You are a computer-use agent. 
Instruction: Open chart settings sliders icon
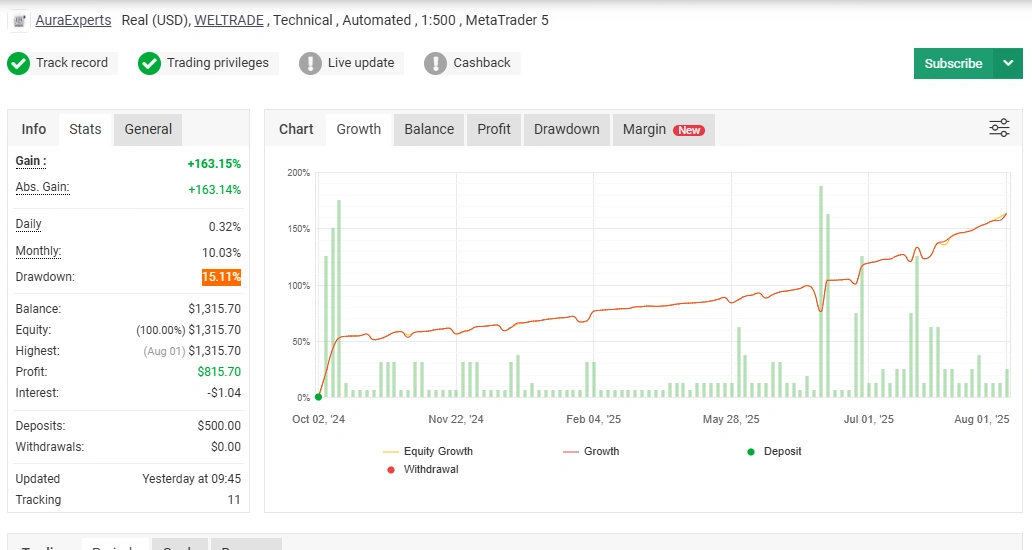click(x=999, y=128)
